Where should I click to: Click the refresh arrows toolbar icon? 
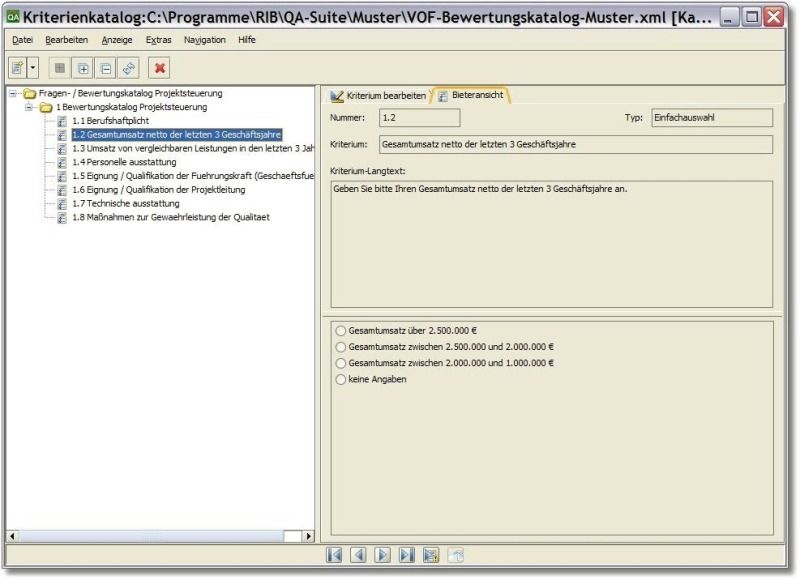click(x=129, y=68)
